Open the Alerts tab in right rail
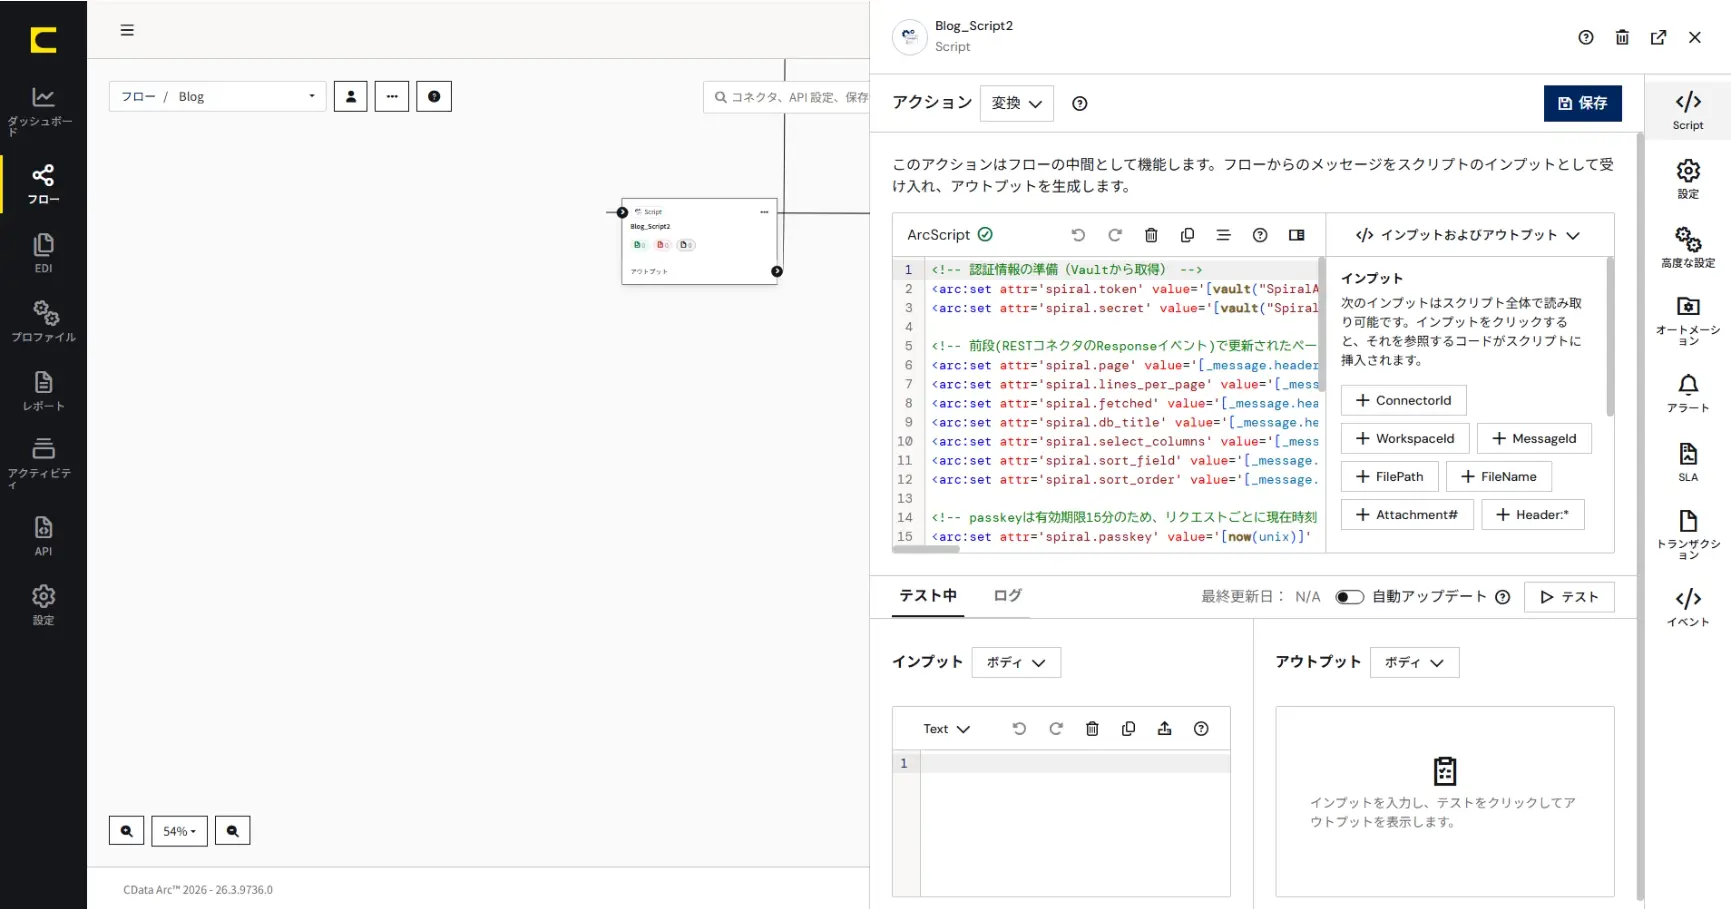The image size is (1731, 909). (x=1688, y=392)
